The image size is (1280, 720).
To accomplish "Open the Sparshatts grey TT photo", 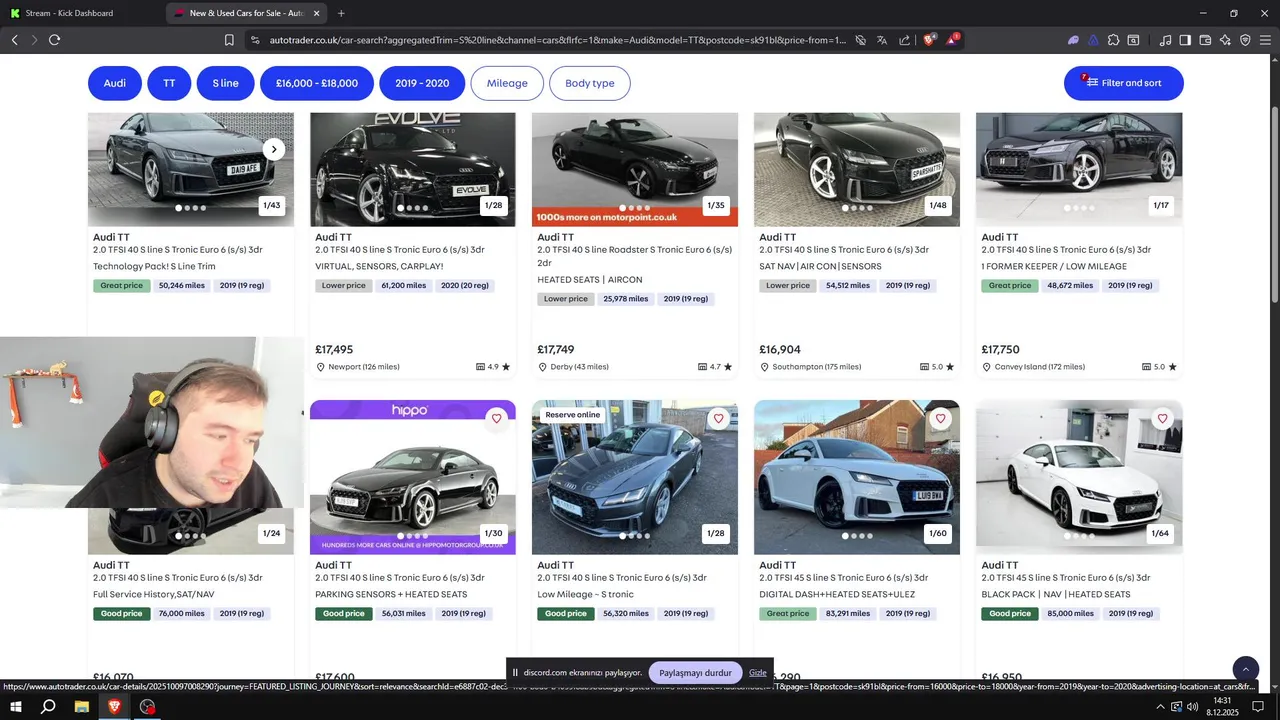I will 857,169.
